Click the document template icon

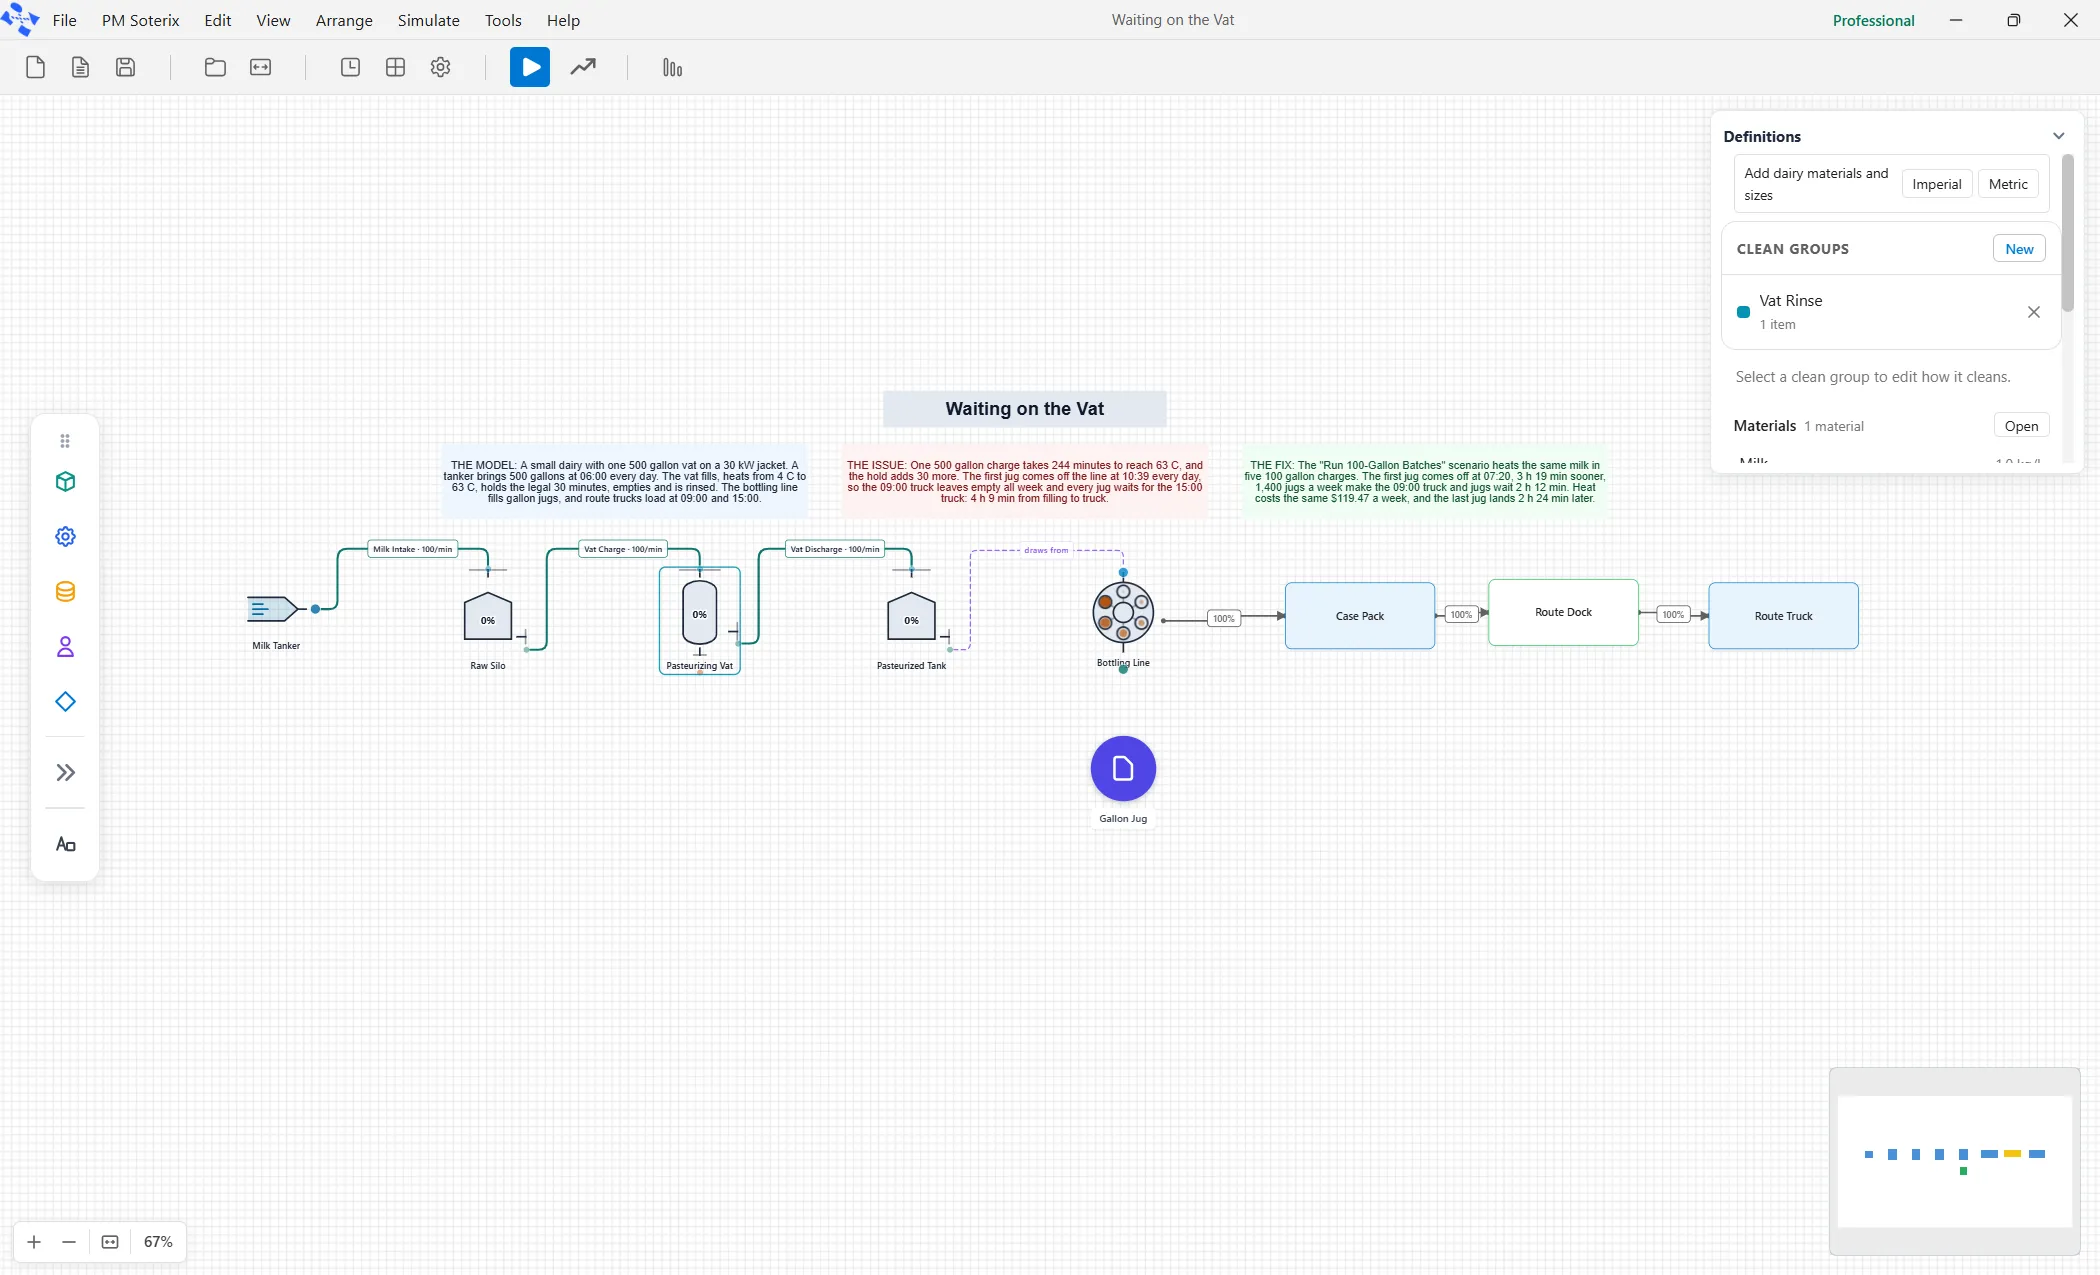(80, 67)
